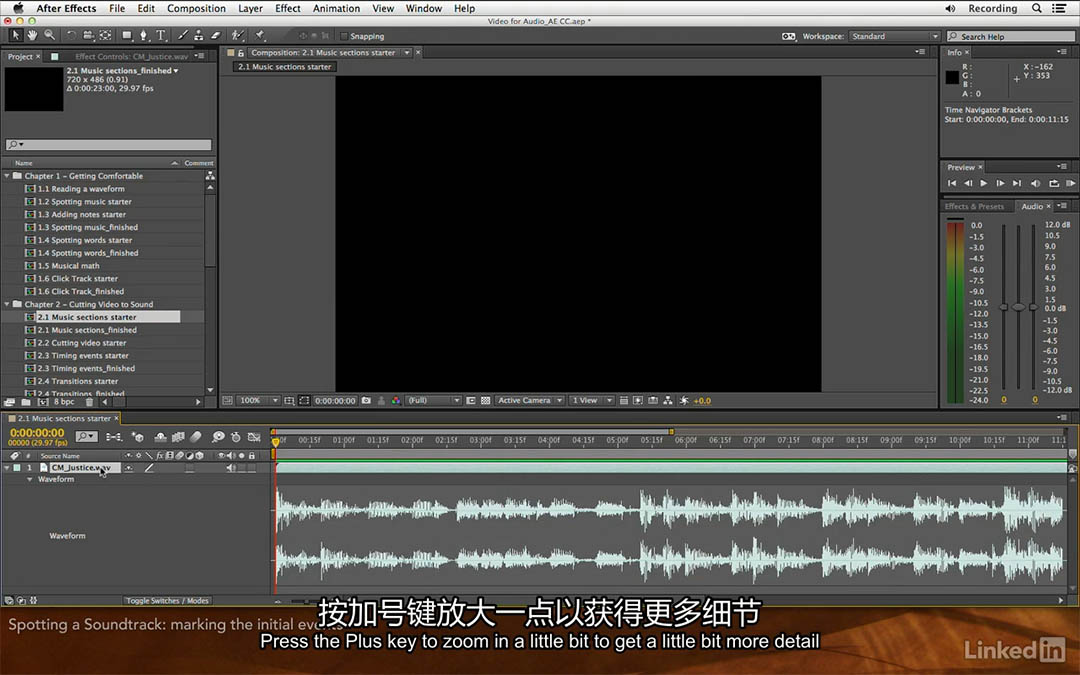The width and height of the screenshot is (1080, 675).
Task: Click the center audio level slider handle
Action: 1018,307
